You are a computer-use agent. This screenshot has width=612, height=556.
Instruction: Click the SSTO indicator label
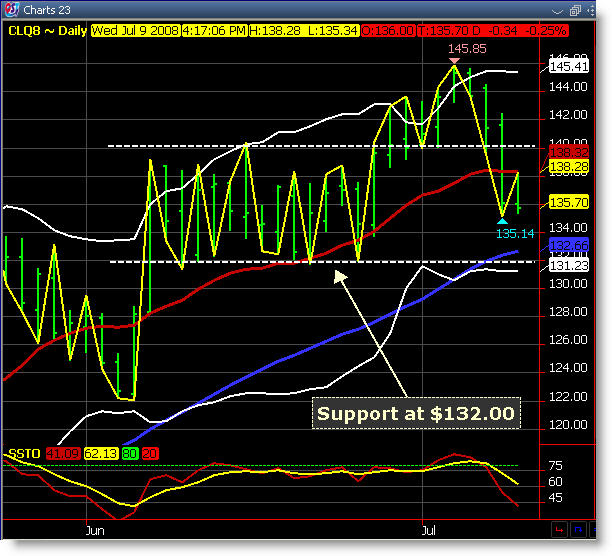(24, 453)
